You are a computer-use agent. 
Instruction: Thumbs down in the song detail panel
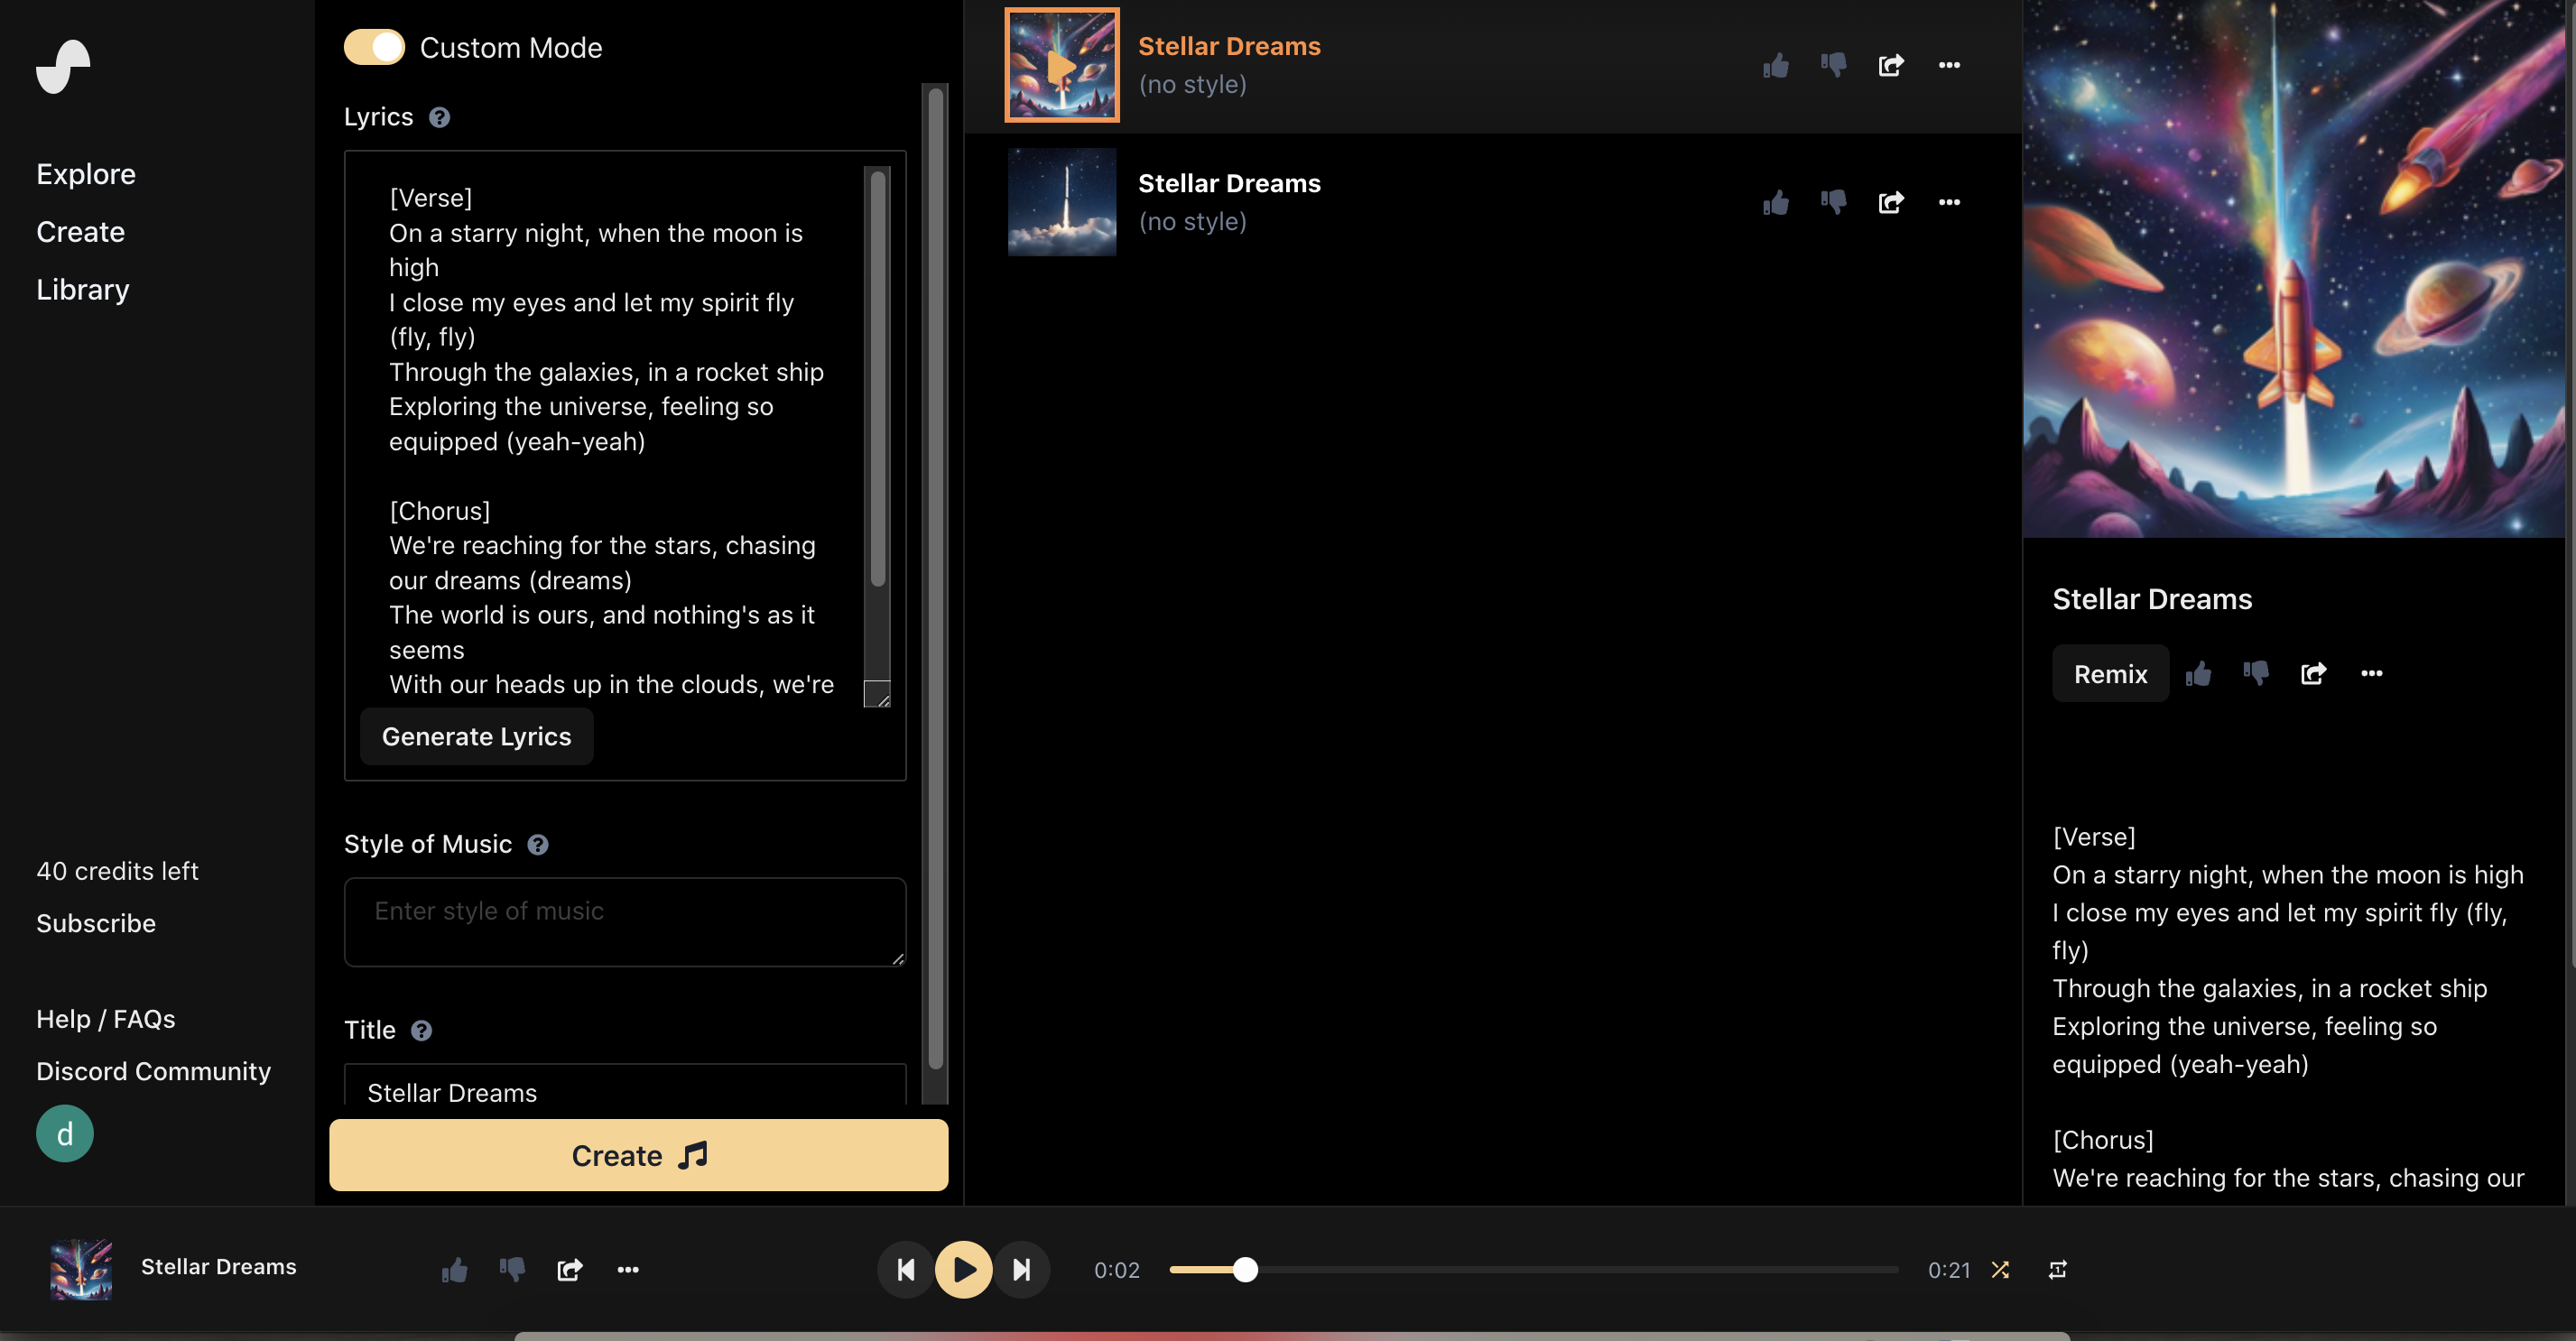[2256, 674]
